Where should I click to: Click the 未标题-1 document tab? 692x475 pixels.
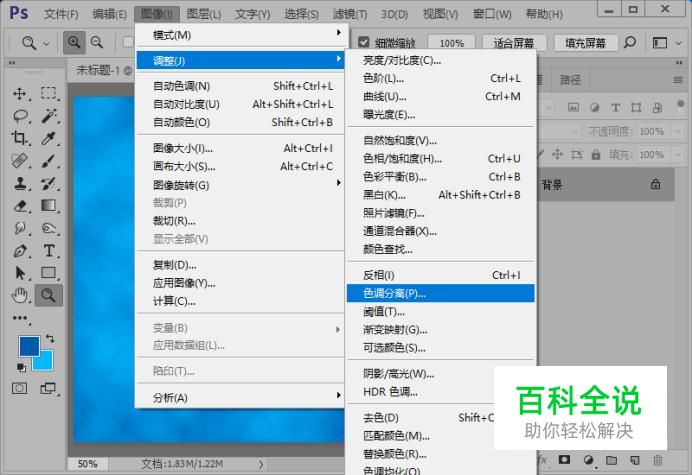point(102,70)
